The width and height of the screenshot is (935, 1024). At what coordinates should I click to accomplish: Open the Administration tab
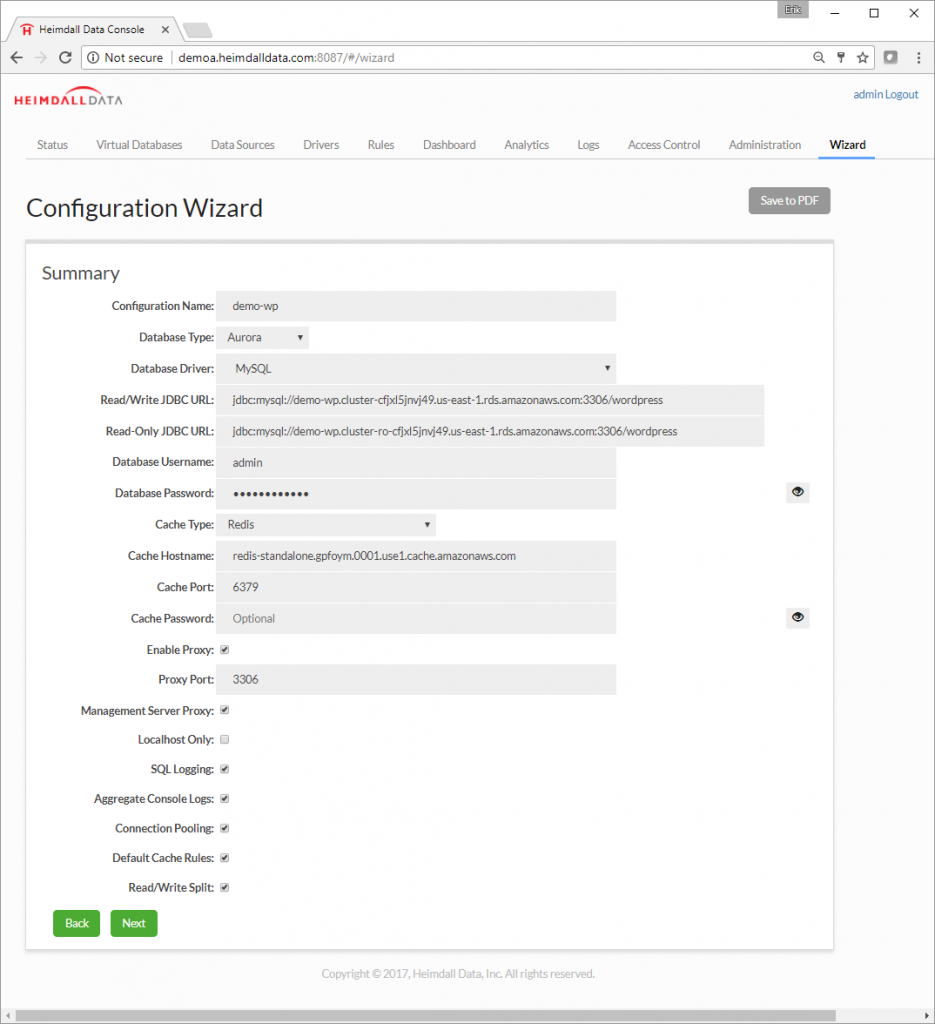(x=765, y=145)
